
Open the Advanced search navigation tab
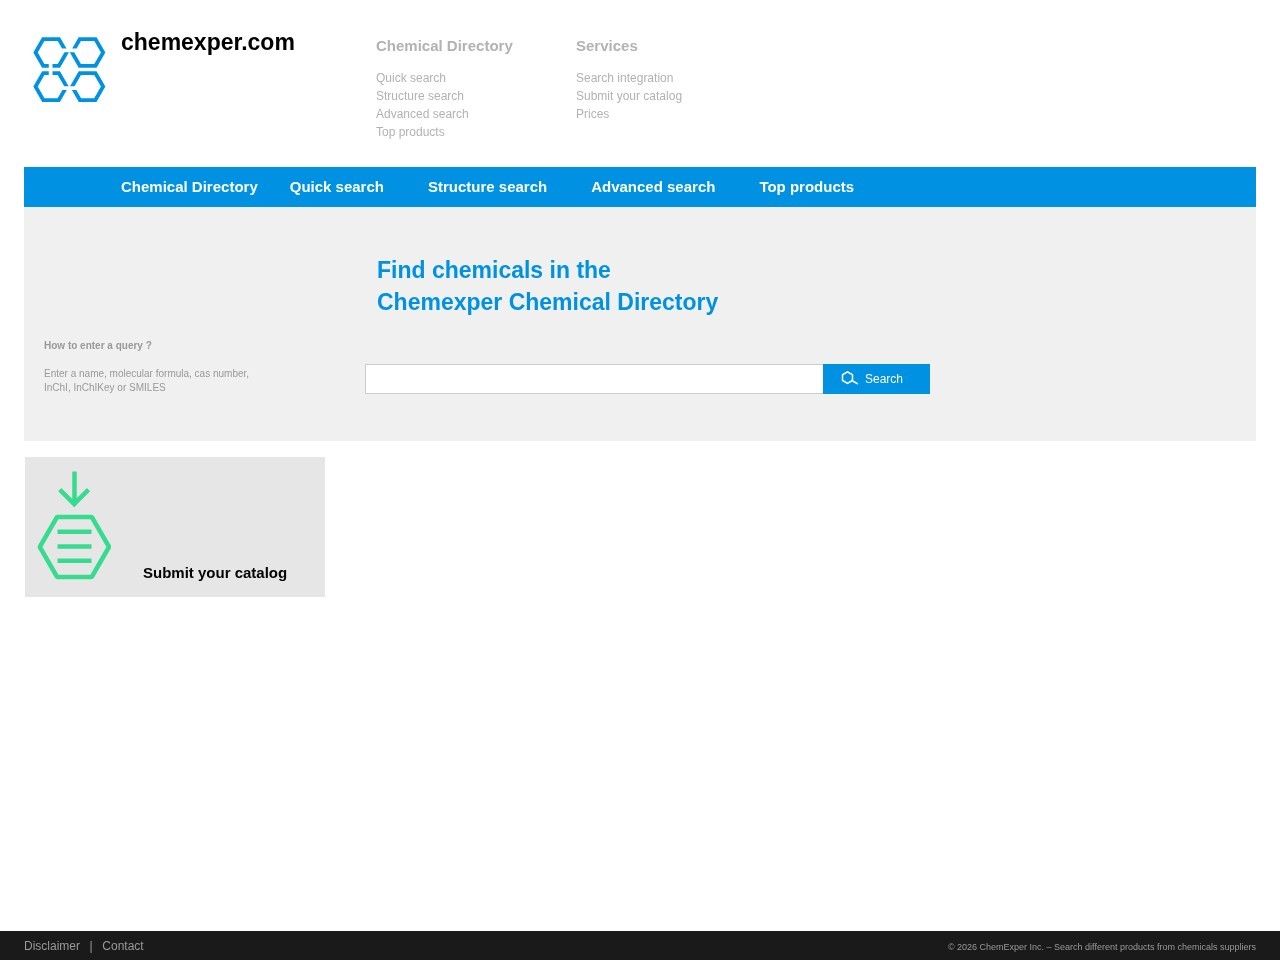click(x=653, y=187)
